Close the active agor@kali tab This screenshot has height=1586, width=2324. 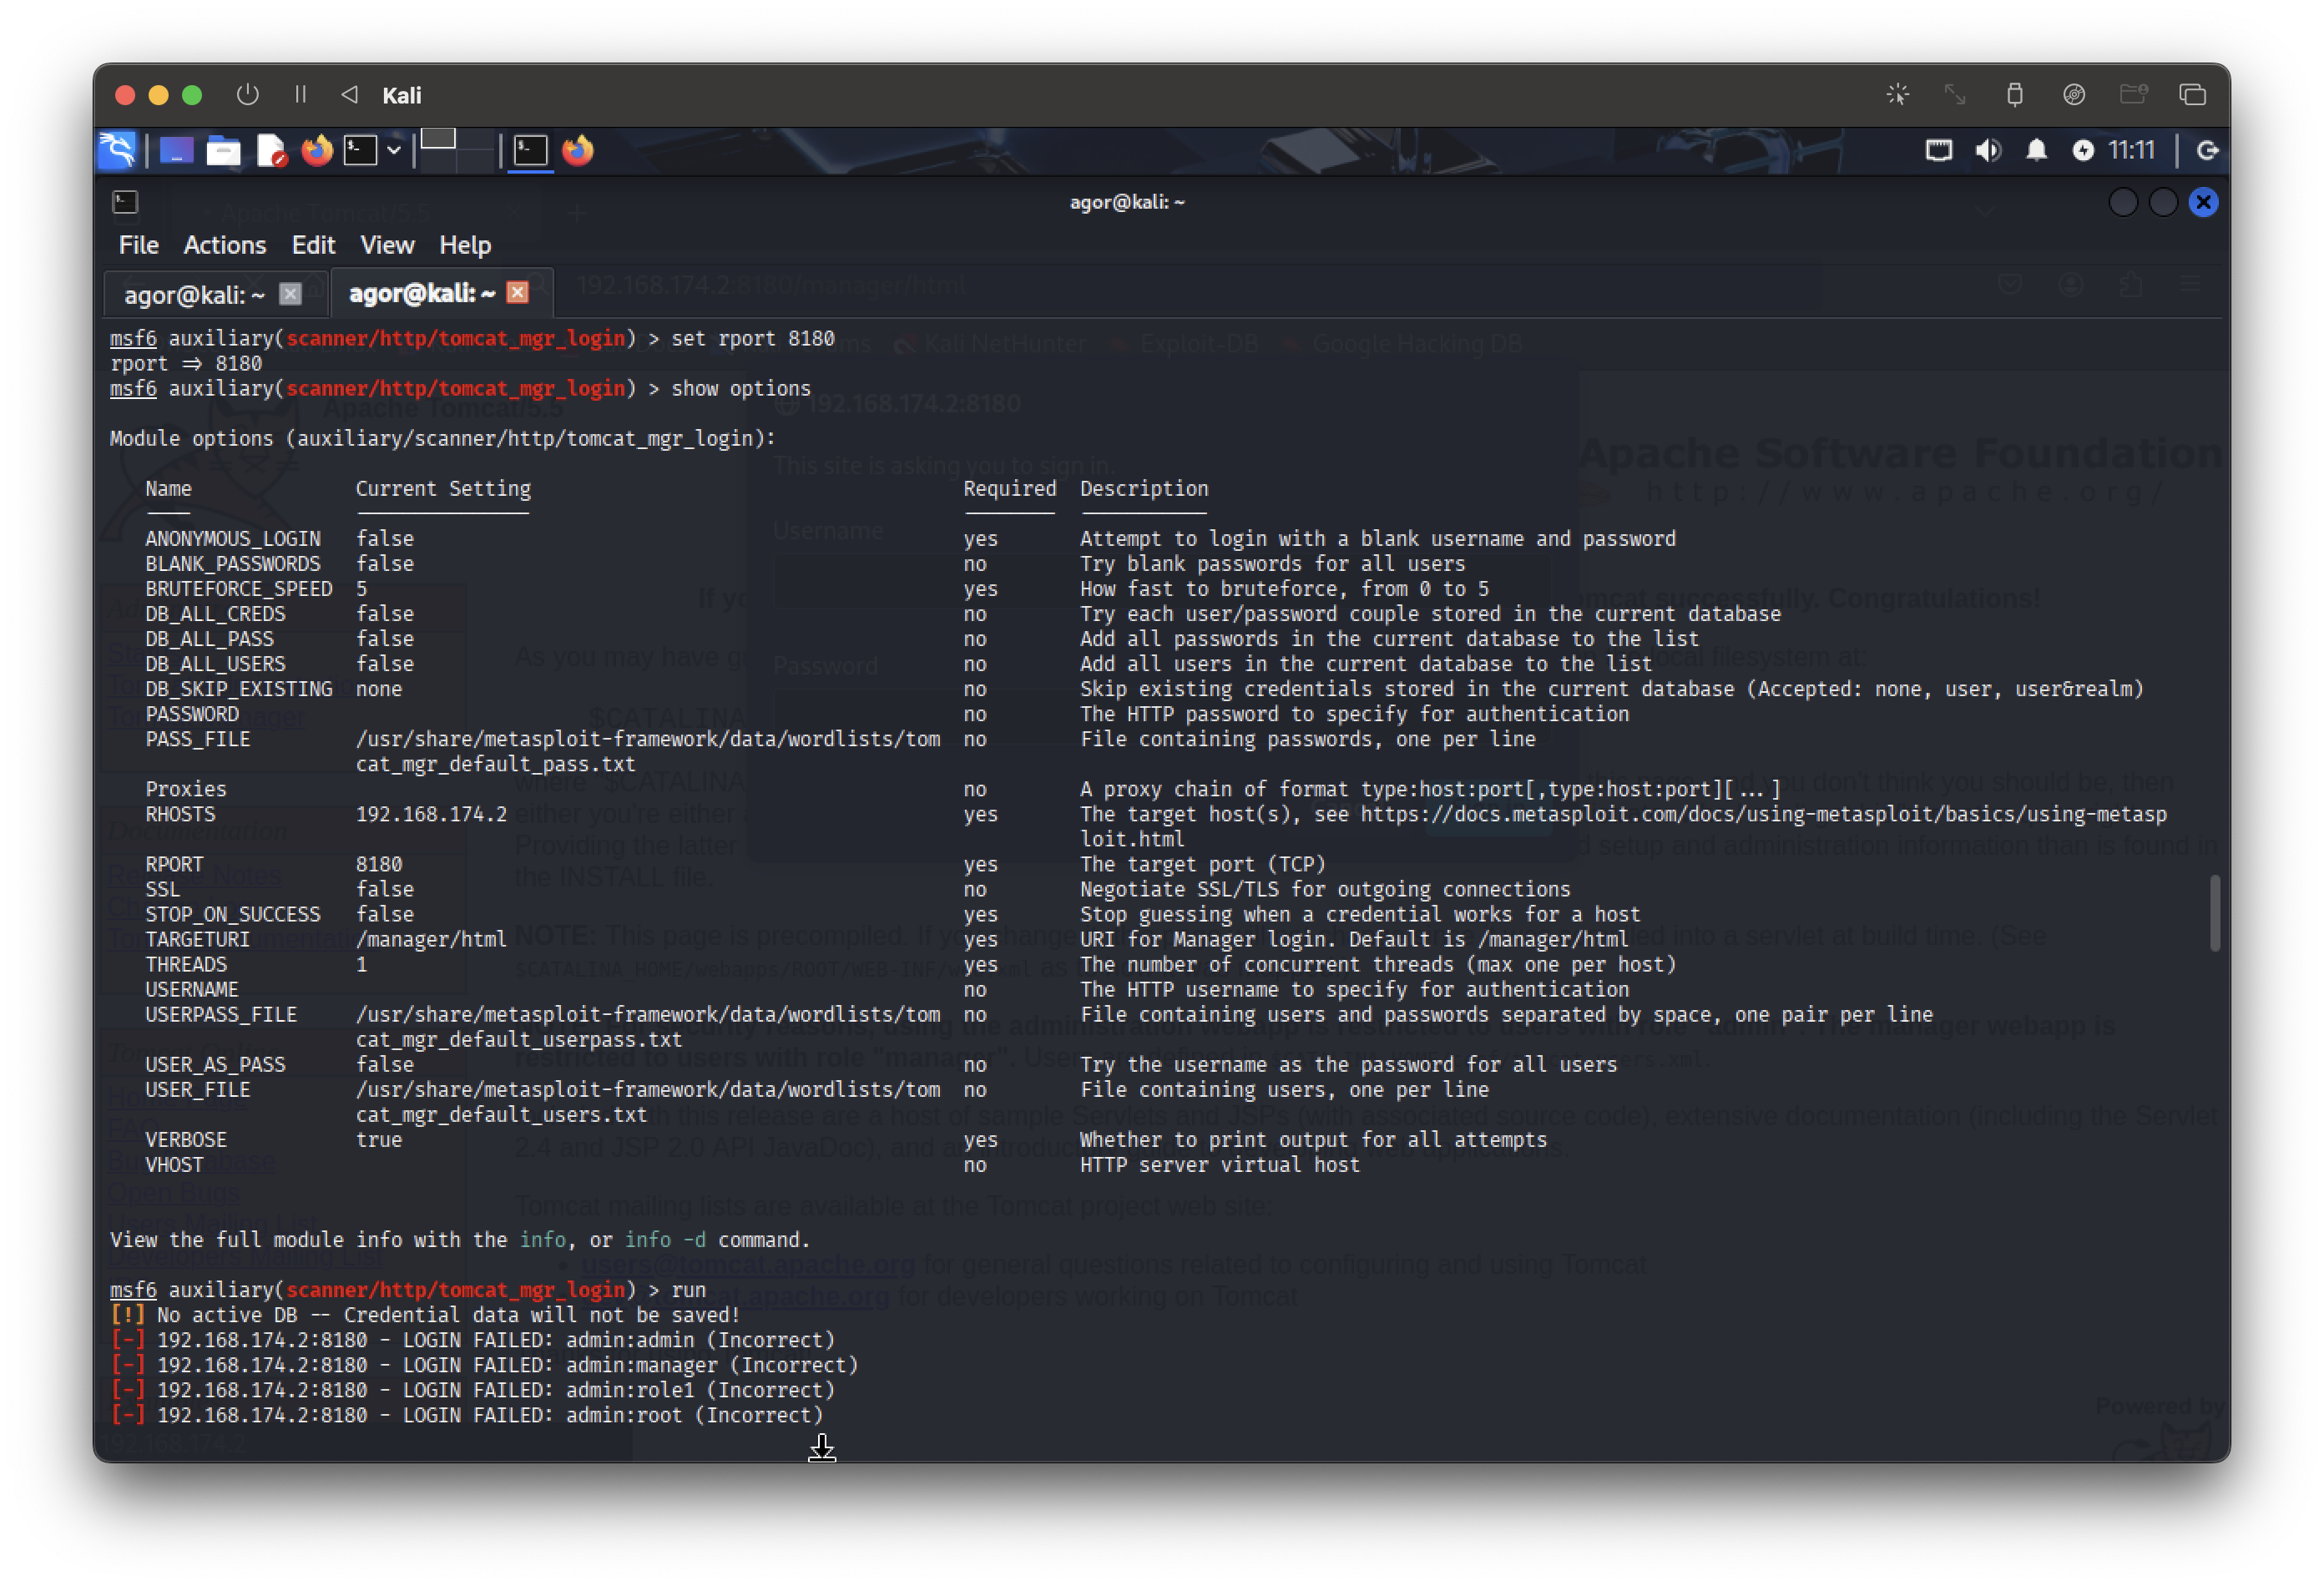click(517, 292)
